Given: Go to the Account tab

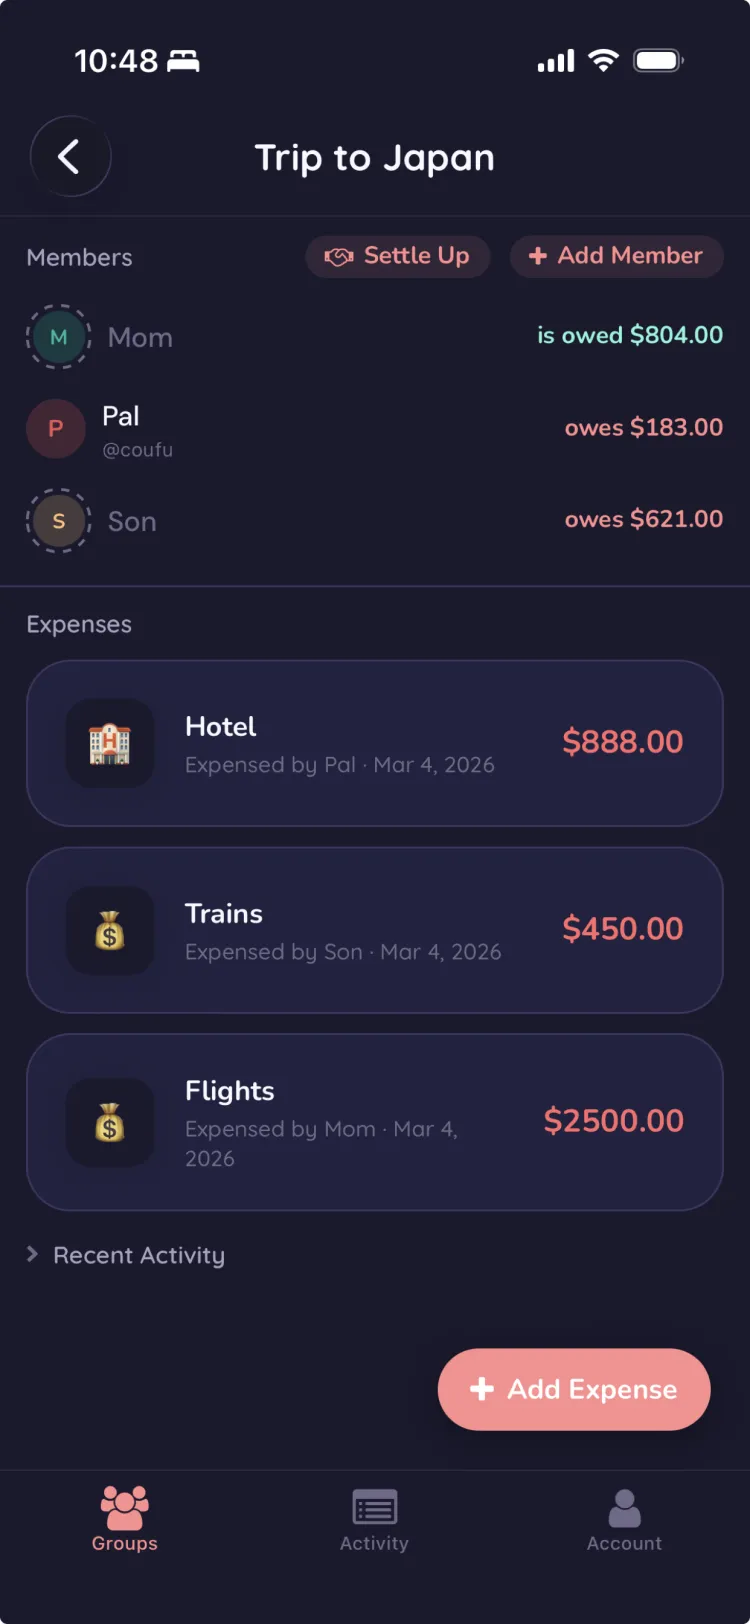Looking at the screenshot, I should (624, 1518).
